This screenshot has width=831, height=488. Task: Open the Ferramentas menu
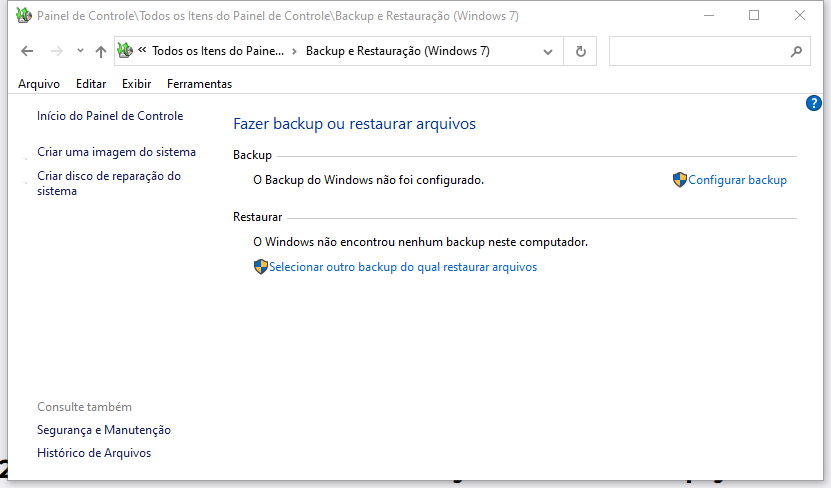[x=199, y=84]
